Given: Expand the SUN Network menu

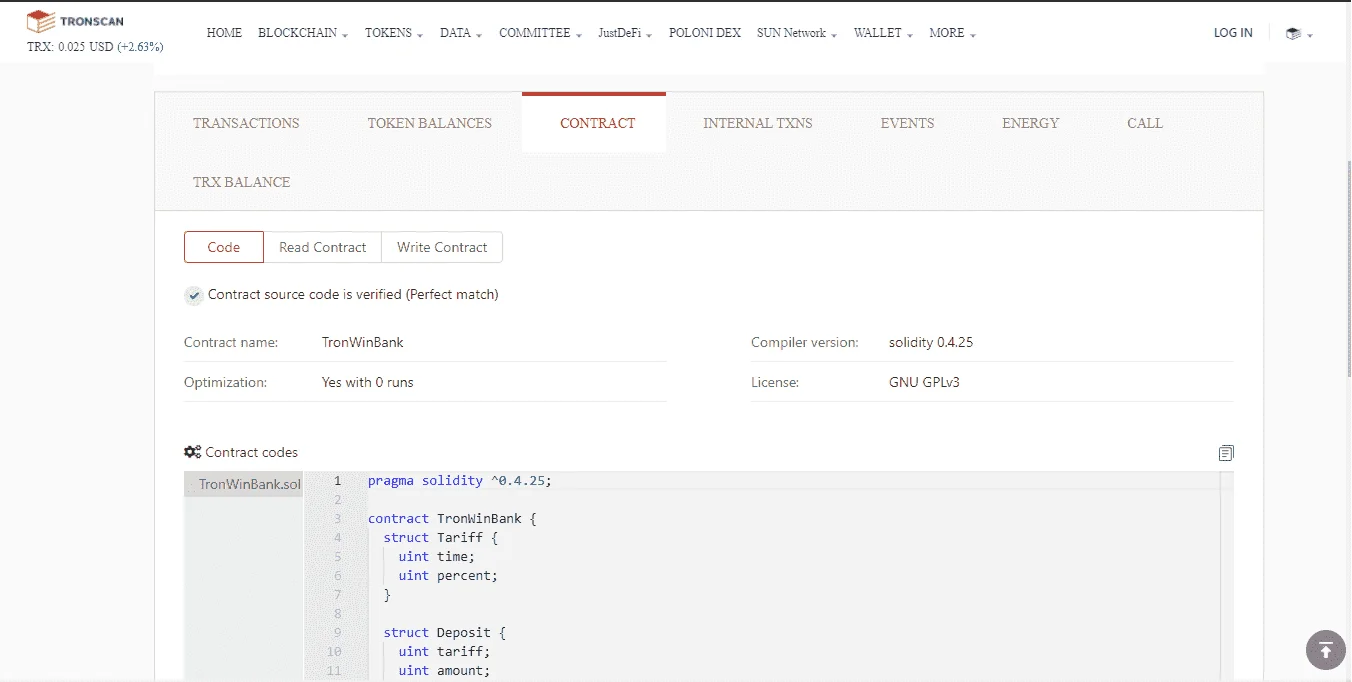Looking at the screenshot, I should 797,33.
